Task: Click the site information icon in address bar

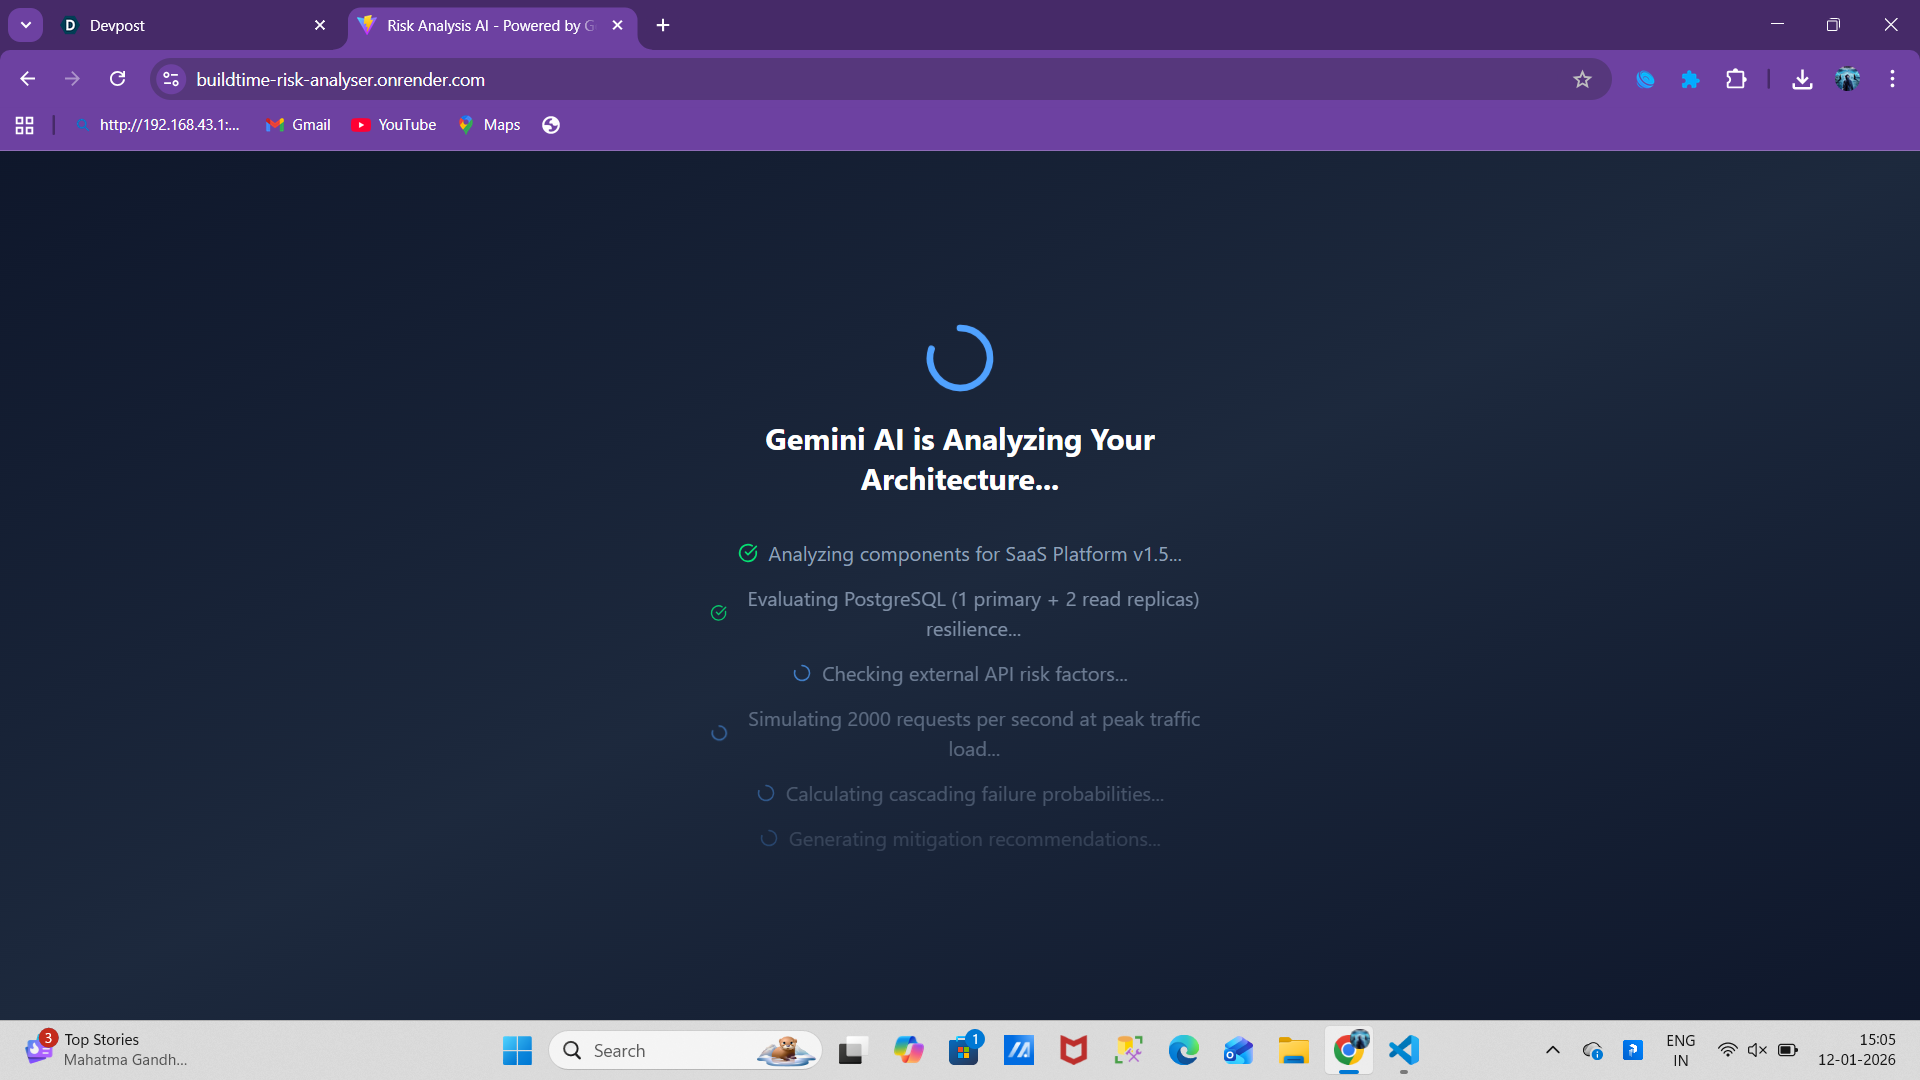Action: pyautogui.click(x=171, y=79)
